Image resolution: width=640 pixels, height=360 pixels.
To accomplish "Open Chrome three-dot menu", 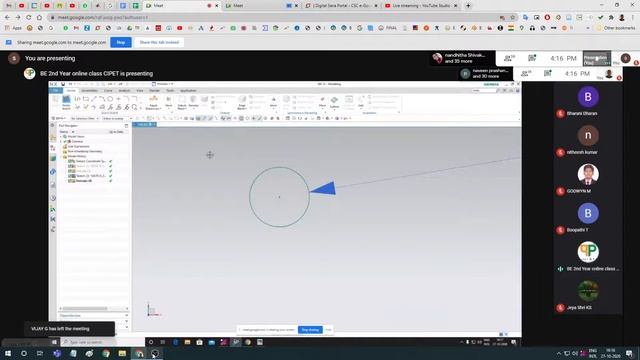I will point(633,18).
